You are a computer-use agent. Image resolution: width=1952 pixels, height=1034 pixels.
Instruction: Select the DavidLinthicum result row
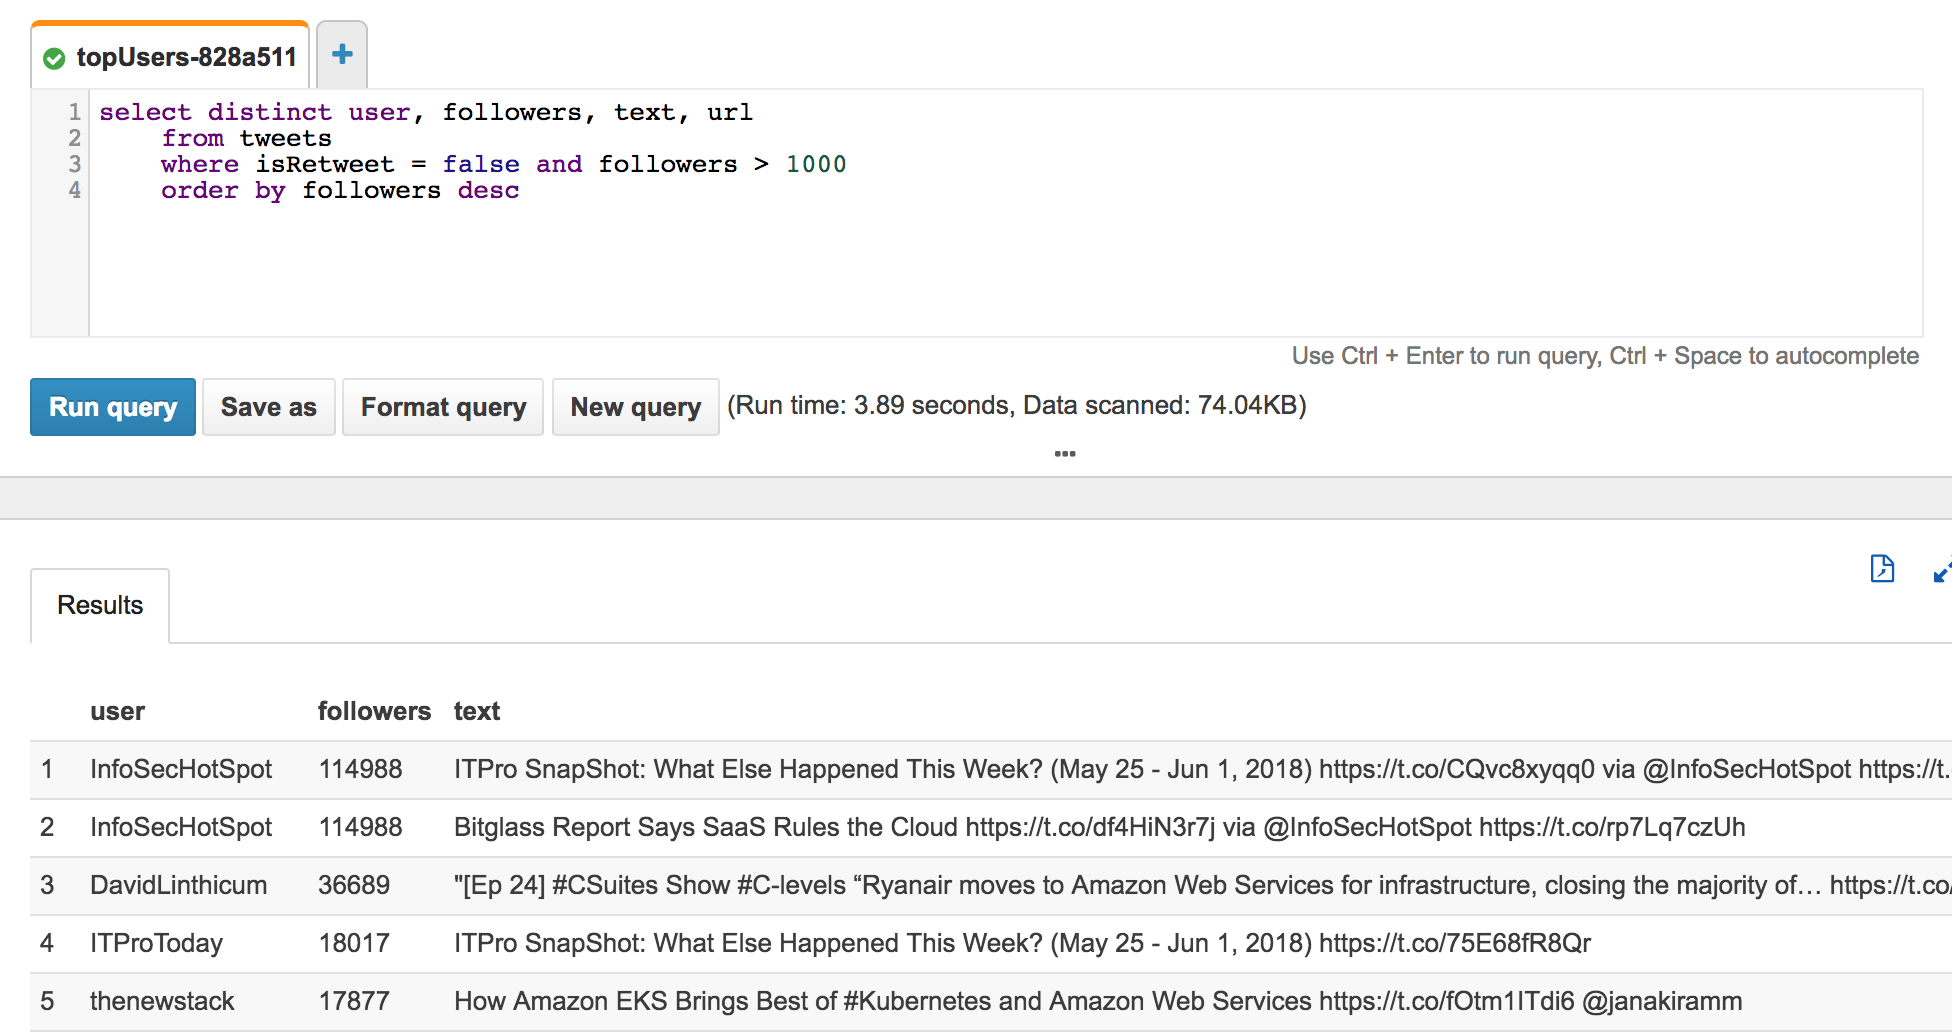tap(991, 885)
